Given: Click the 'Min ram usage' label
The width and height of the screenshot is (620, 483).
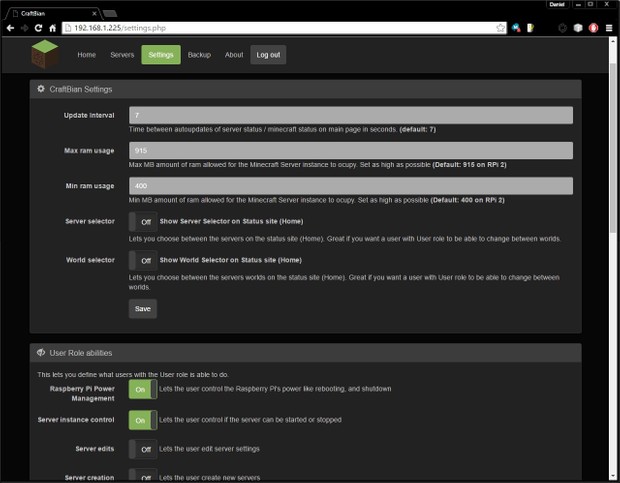Looking at the screenshot, I should coord(90,186).
